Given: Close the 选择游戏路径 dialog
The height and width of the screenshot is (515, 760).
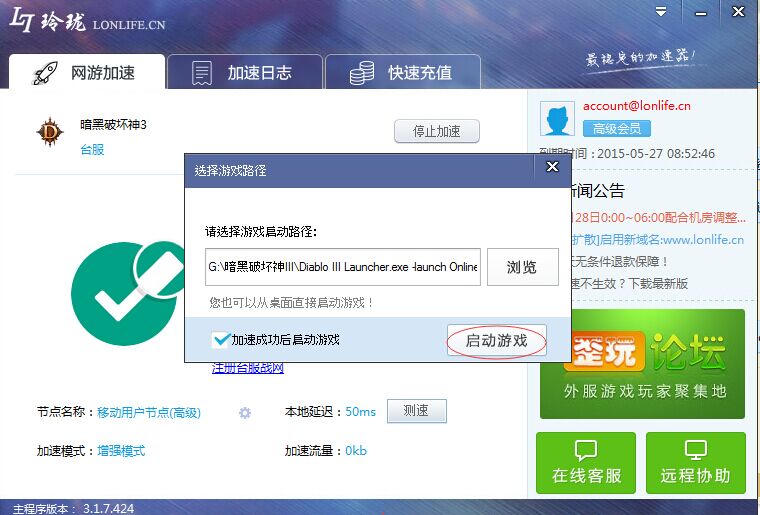Looking at the screenshot, I should 551,168.
